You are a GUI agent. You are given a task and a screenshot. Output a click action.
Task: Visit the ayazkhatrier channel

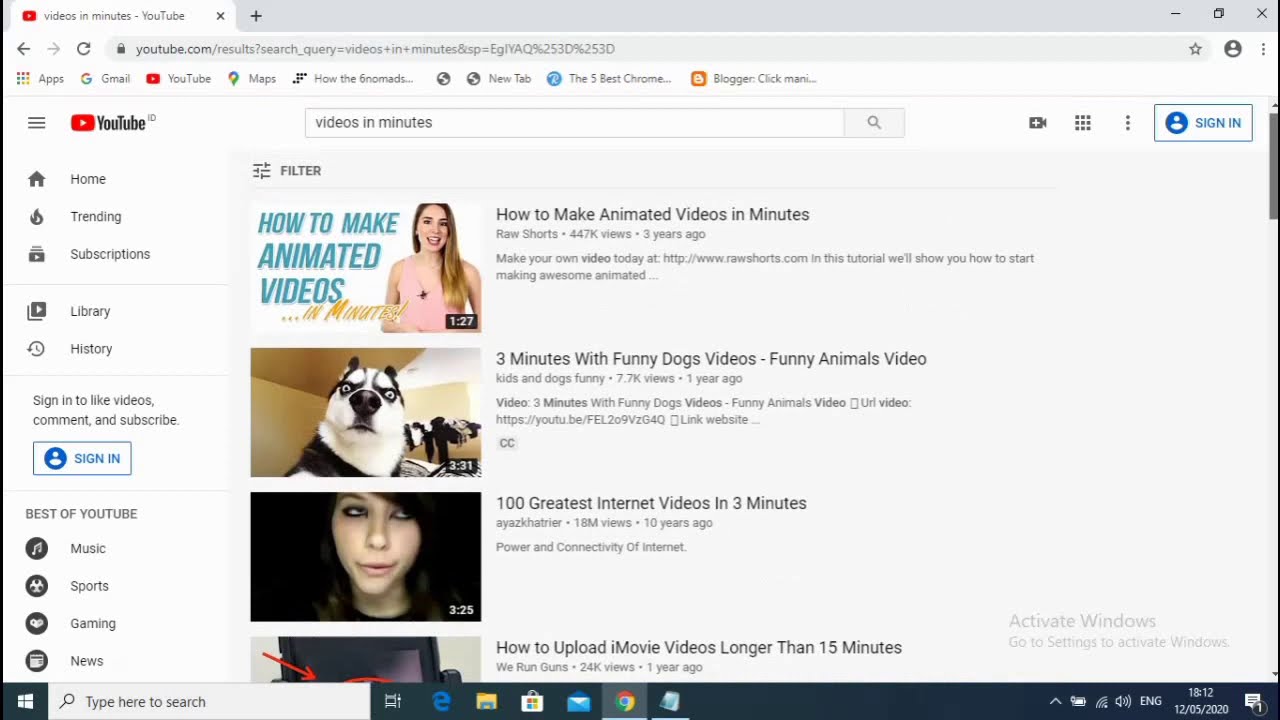pyautogui.click(x=529, y=523)
